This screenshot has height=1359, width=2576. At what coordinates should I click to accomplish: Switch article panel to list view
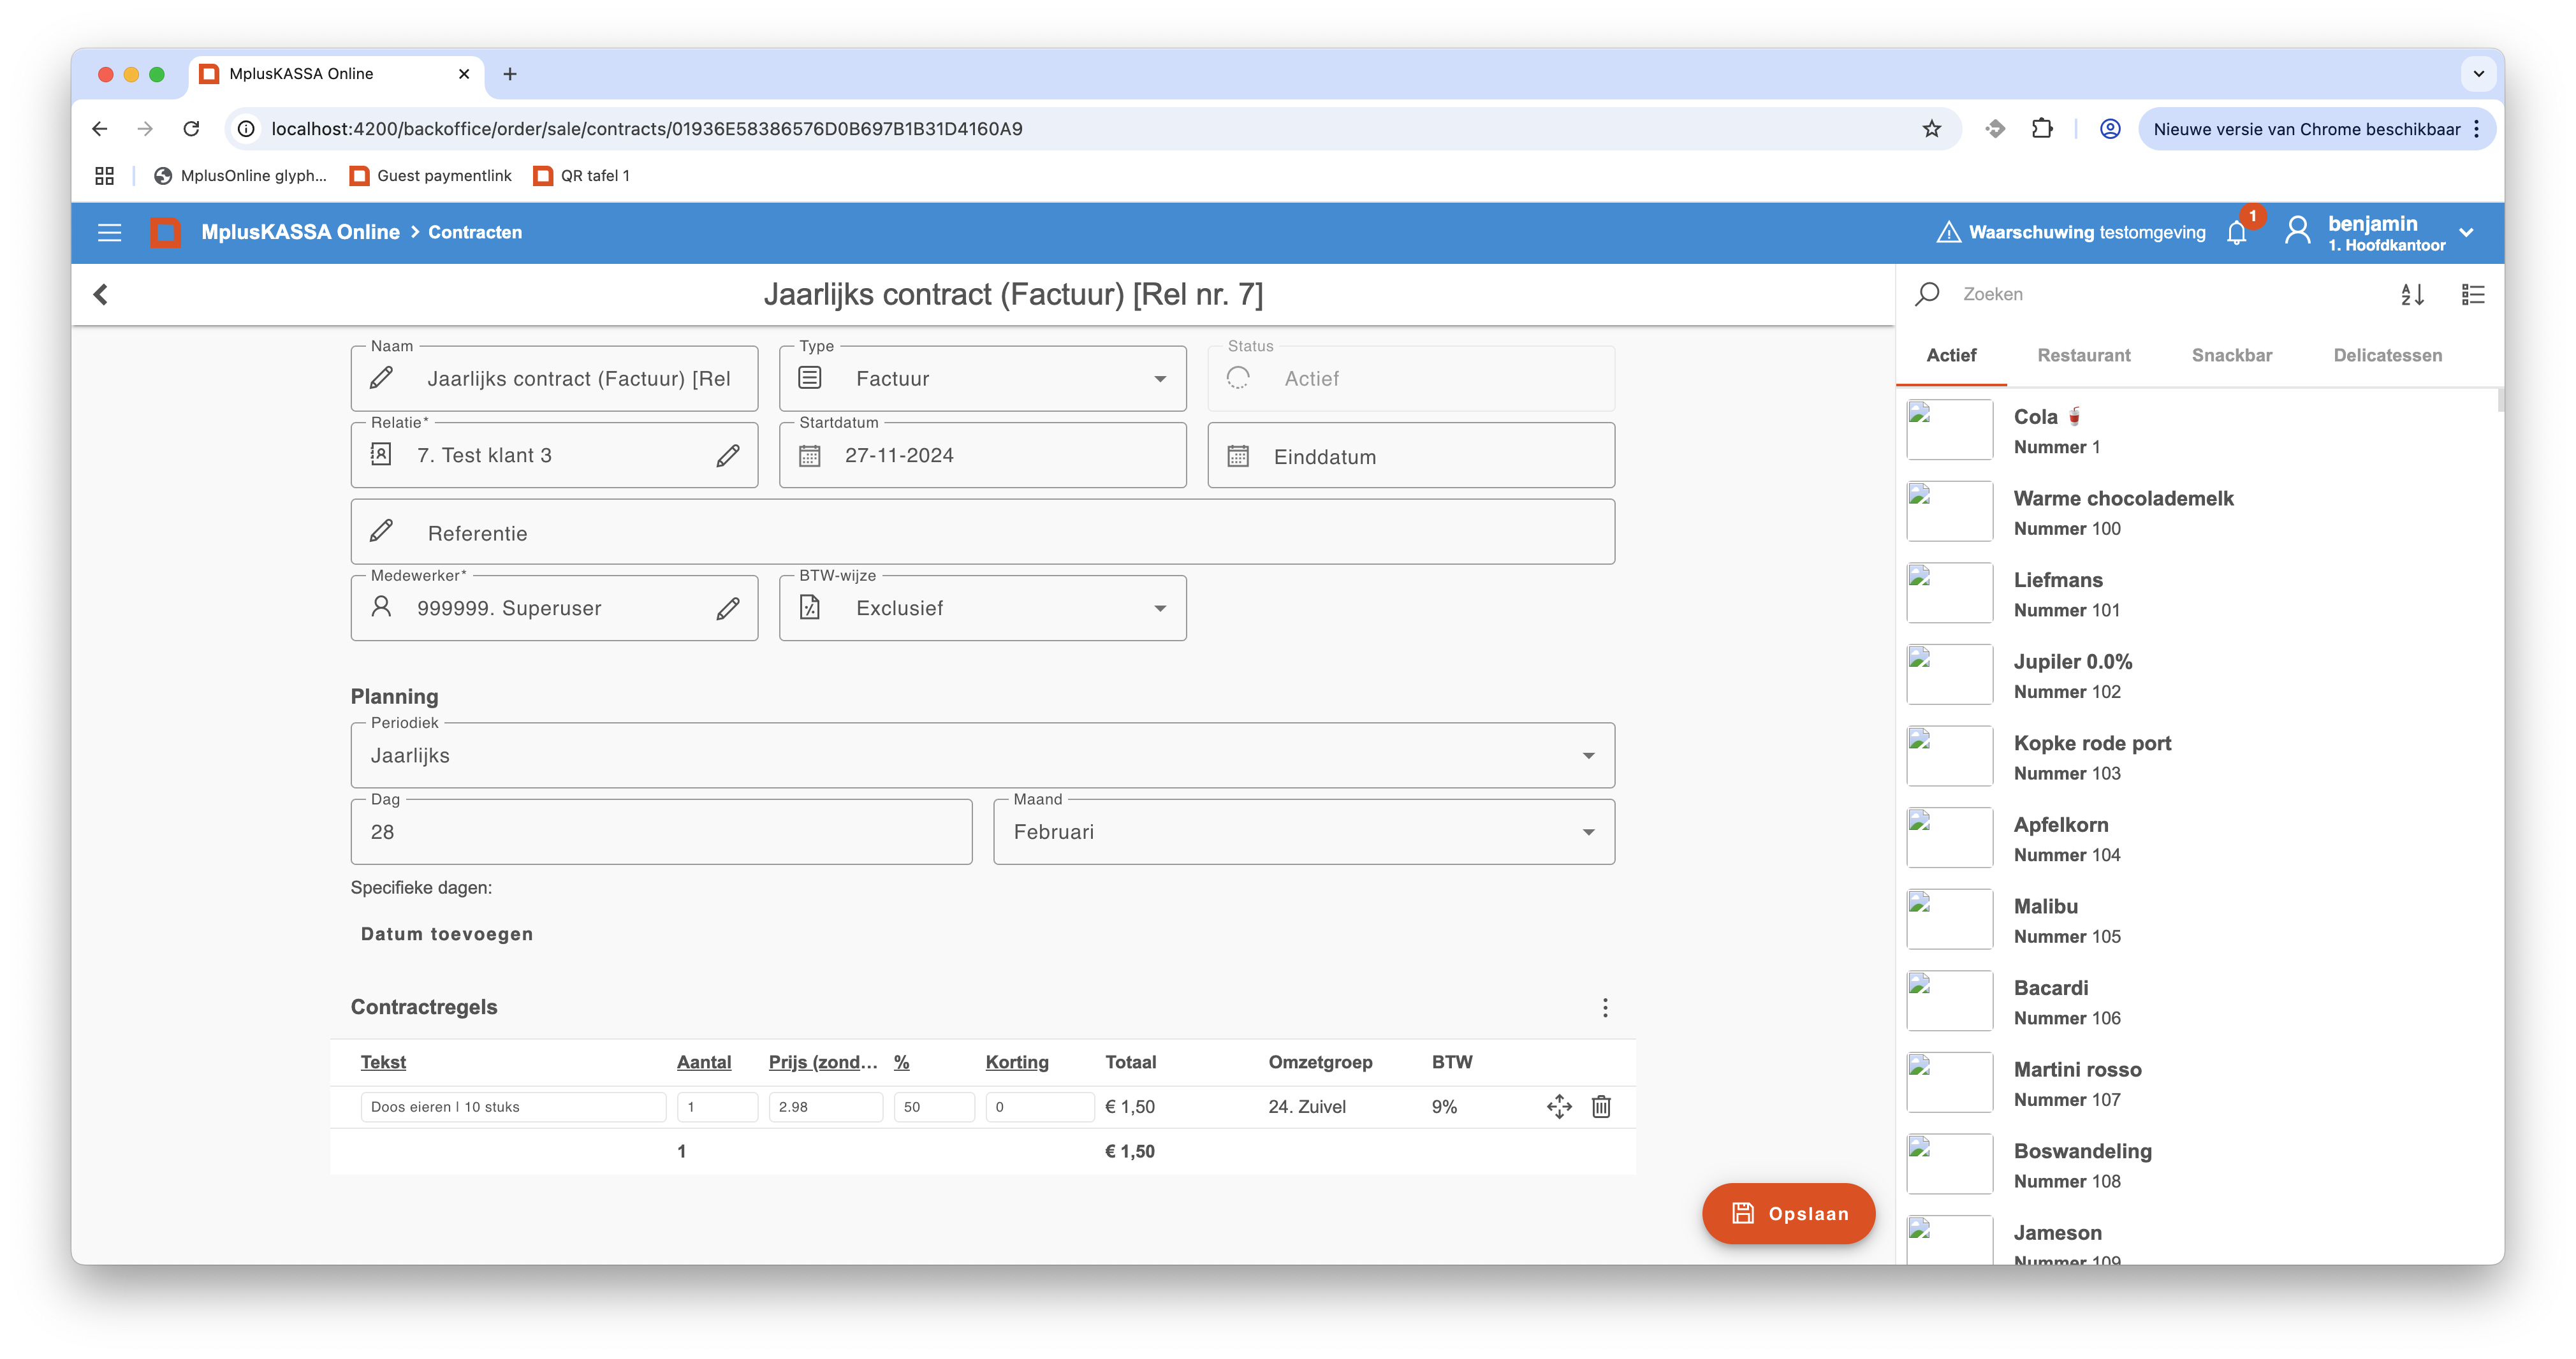2473,294
